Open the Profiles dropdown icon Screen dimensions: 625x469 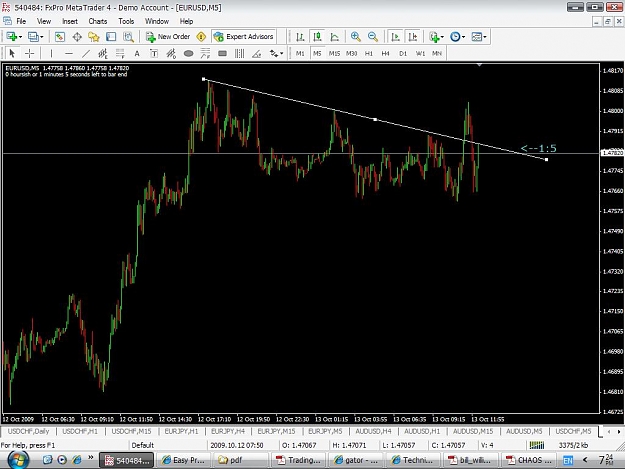[x=35, y=37]
